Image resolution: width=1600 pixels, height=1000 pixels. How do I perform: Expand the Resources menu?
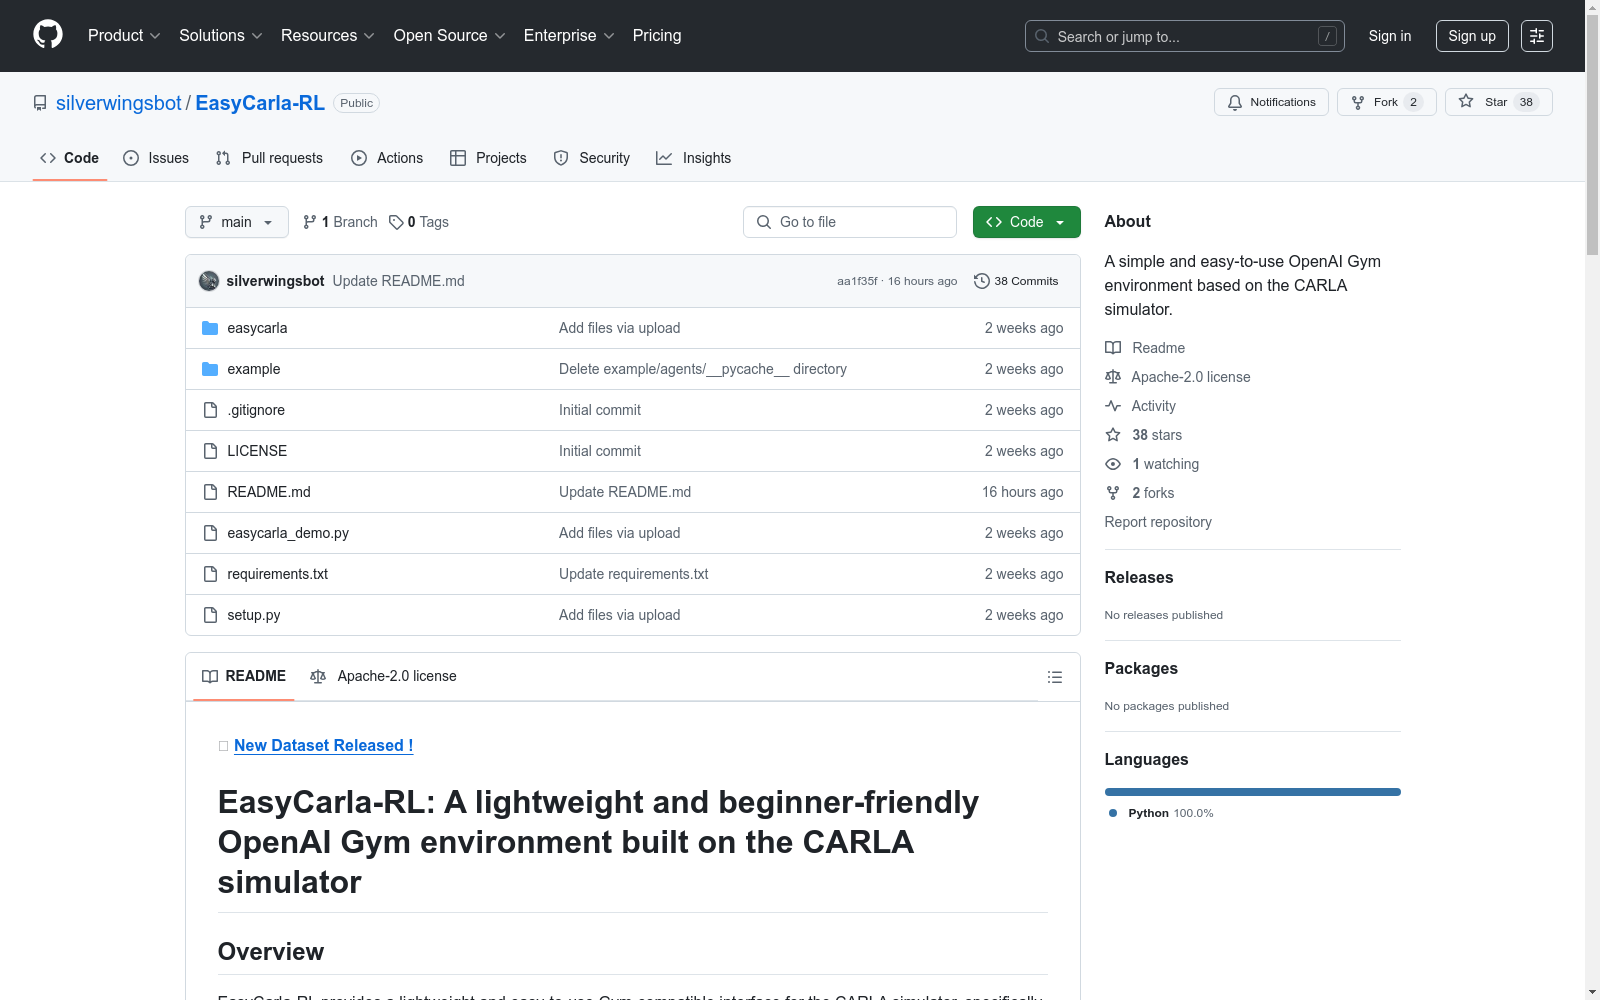(x=328, y=36)
